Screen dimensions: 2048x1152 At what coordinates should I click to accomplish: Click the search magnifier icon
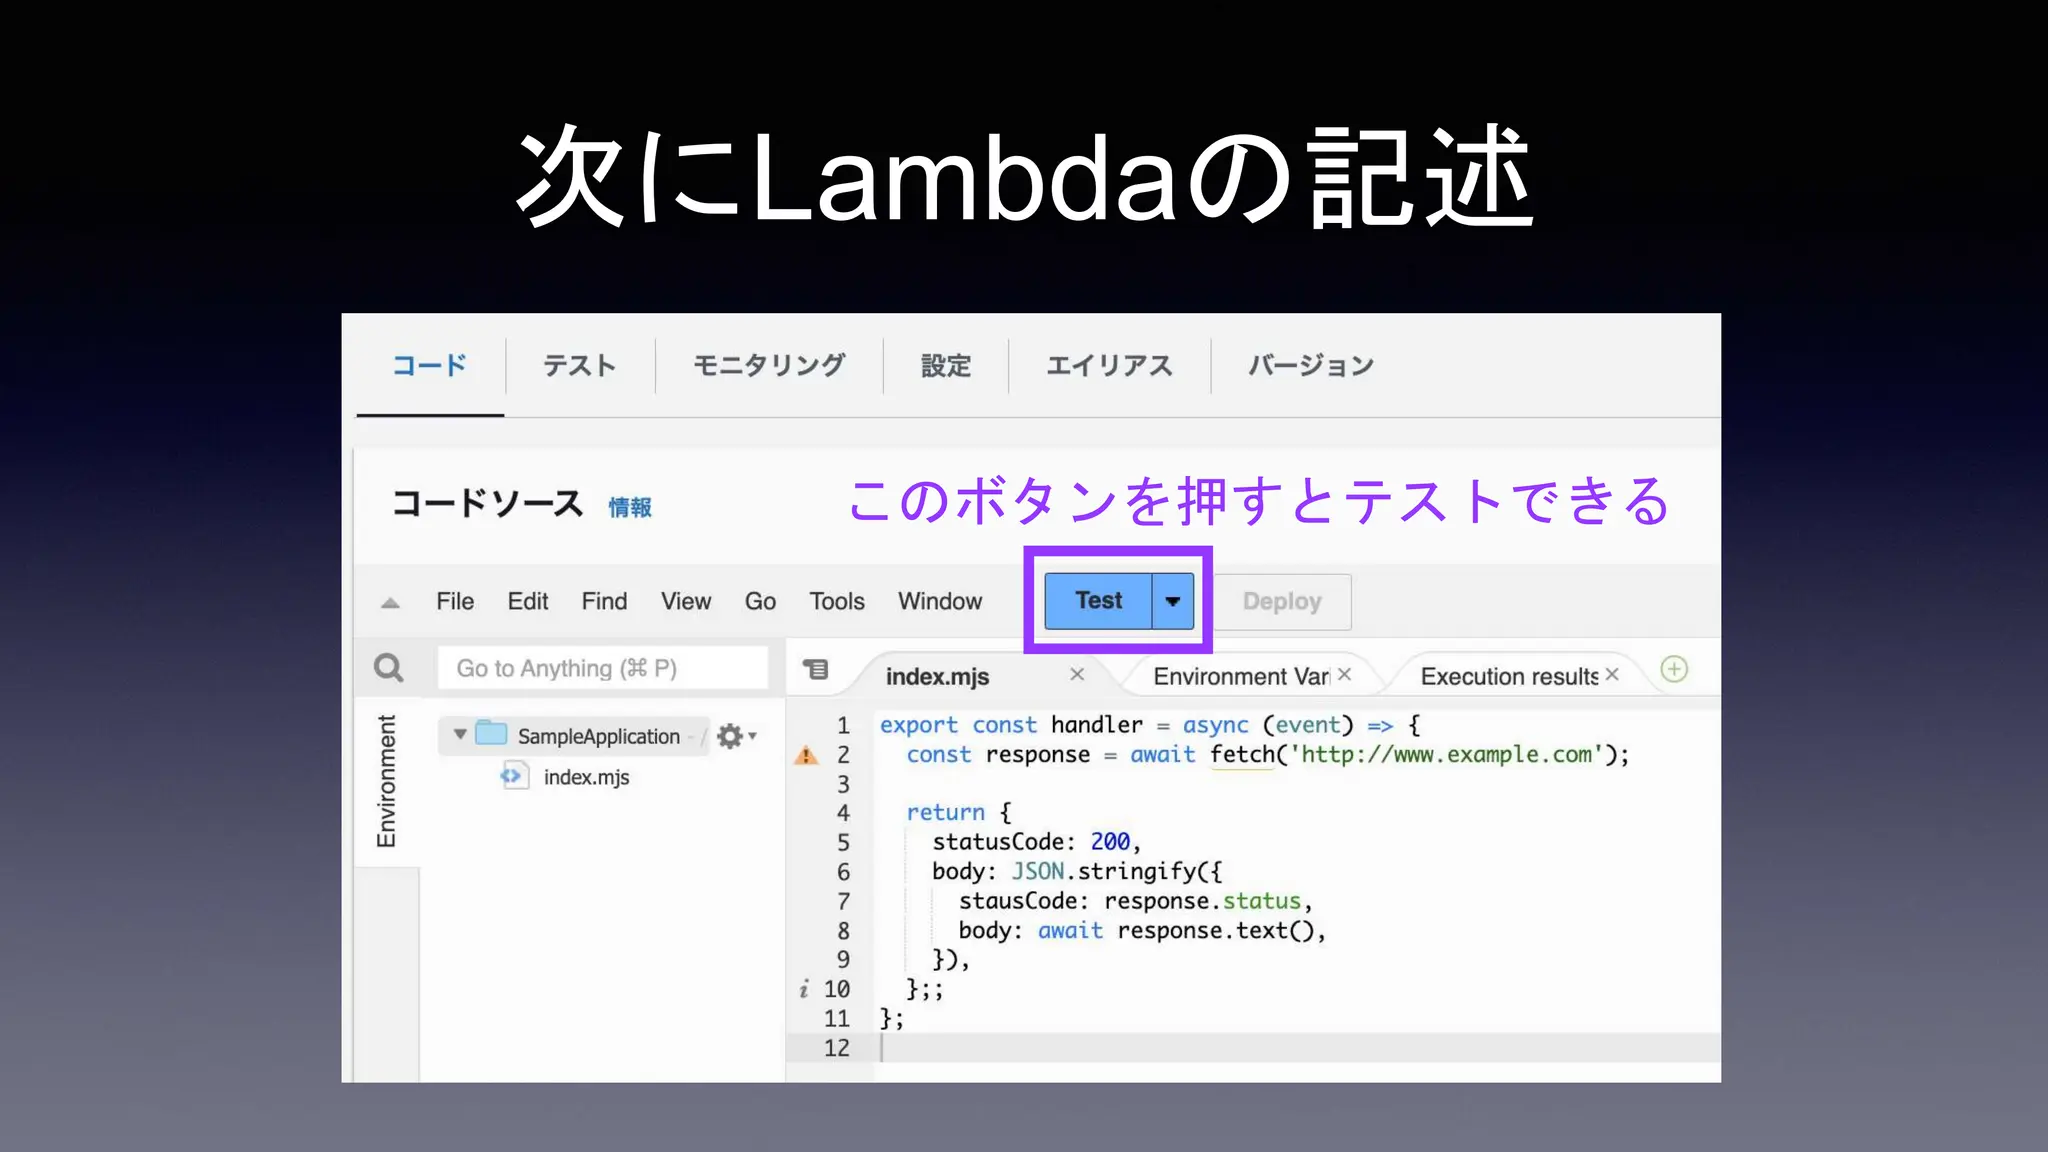[x=388, y=668]
